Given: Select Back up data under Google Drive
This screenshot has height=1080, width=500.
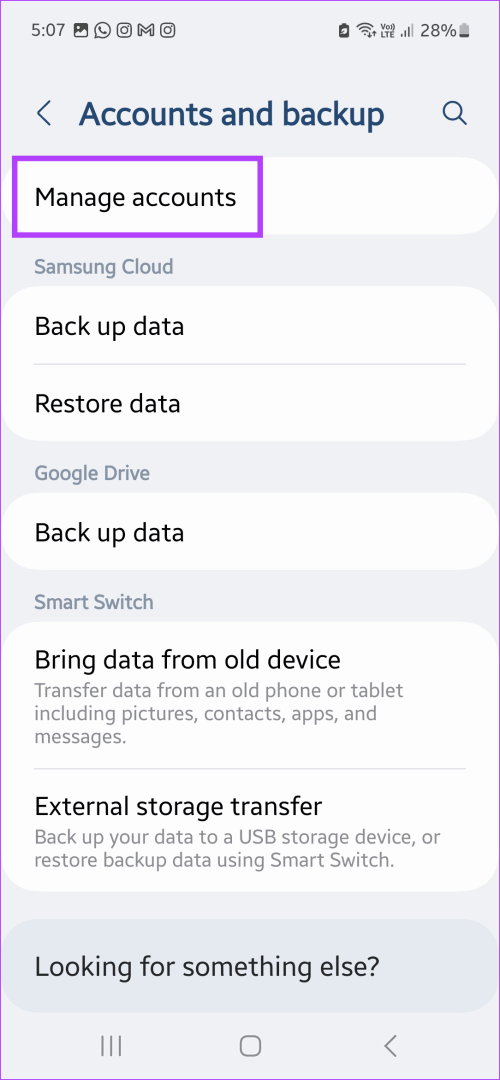Looking at the screenshot, I should [x=250, y=532].
